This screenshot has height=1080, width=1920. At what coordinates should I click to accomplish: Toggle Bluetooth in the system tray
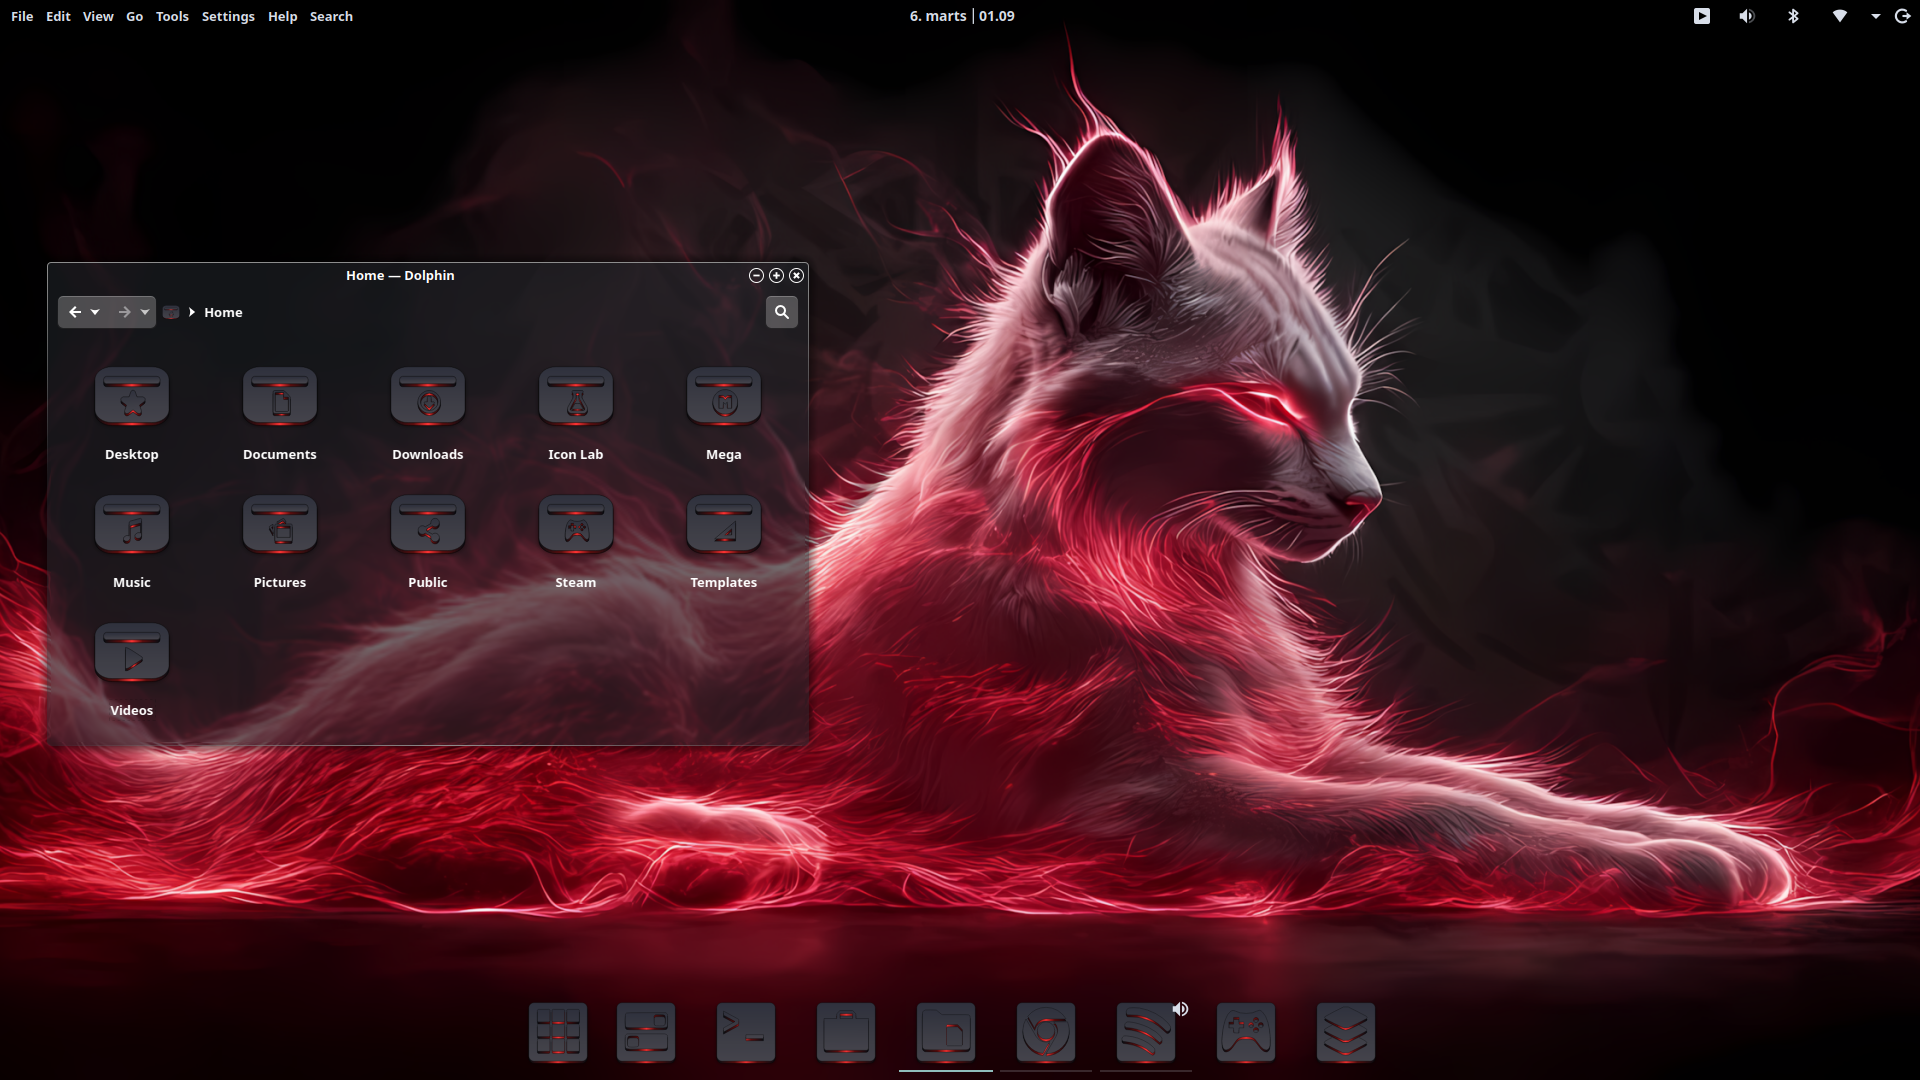pyautogui.click(x=1793, y=16)
